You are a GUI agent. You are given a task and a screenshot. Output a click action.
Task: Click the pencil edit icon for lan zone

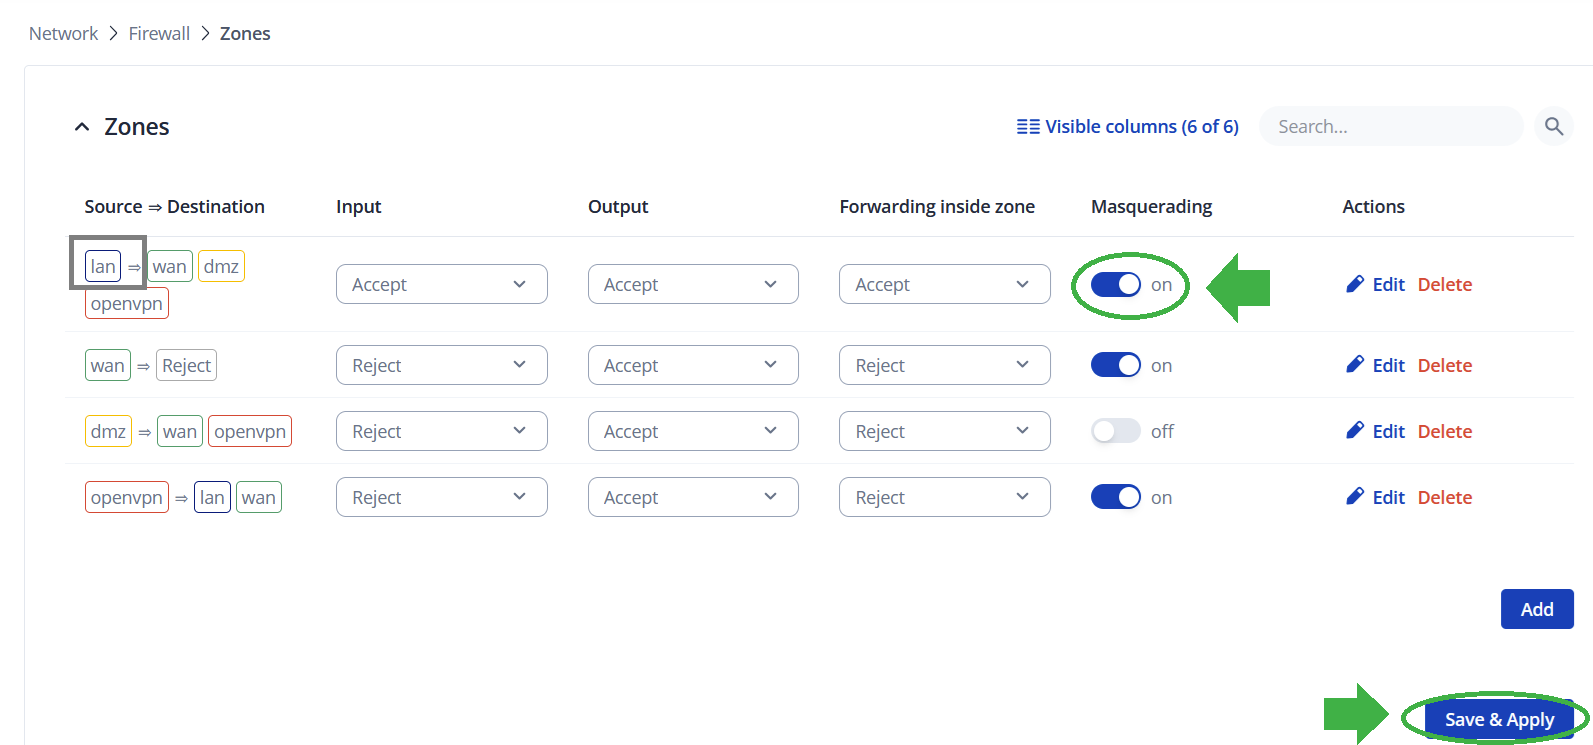coord(1355,284)
